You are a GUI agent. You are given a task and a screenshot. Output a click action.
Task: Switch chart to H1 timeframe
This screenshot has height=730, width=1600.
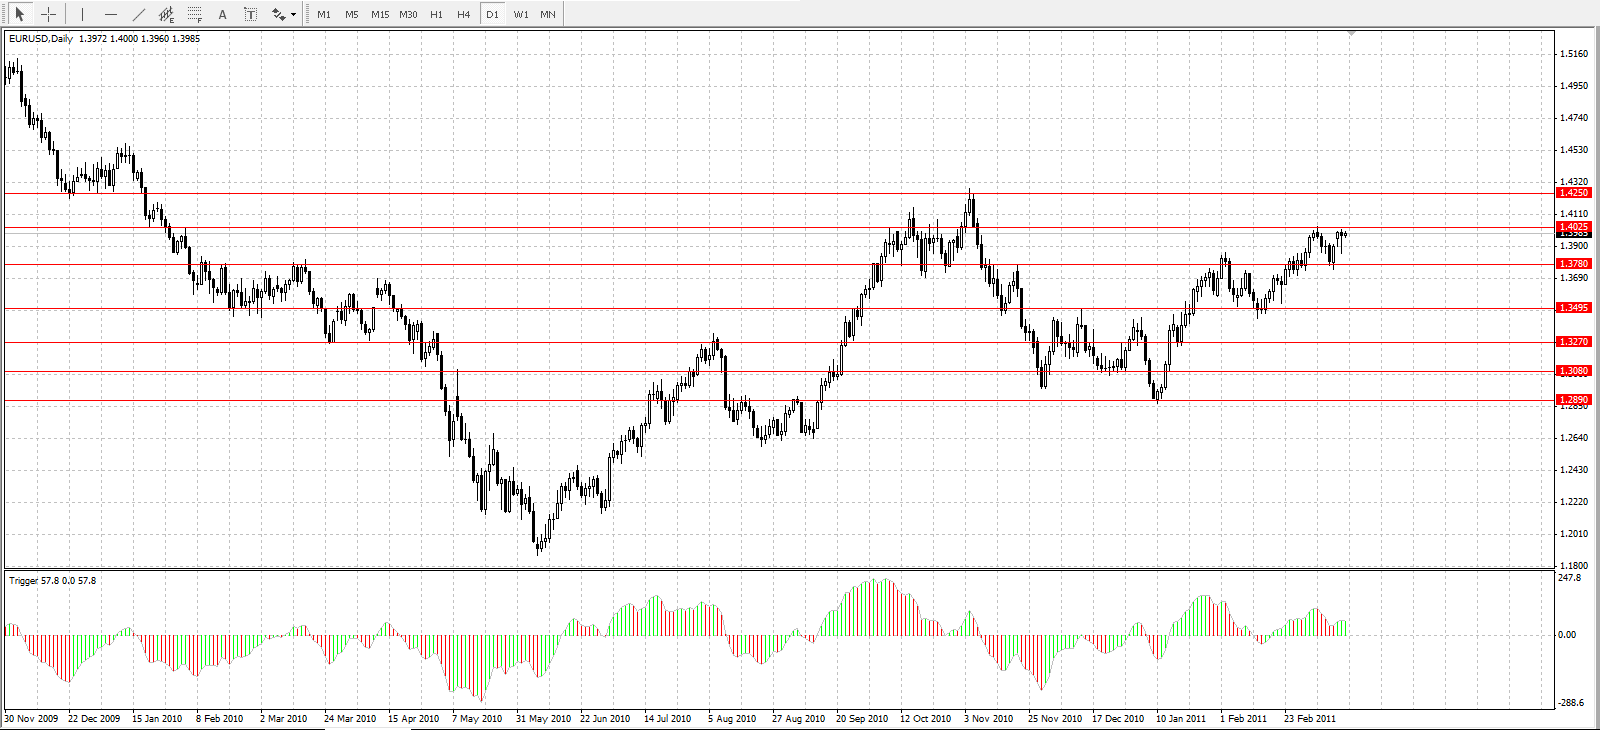(x=436, y=15)
